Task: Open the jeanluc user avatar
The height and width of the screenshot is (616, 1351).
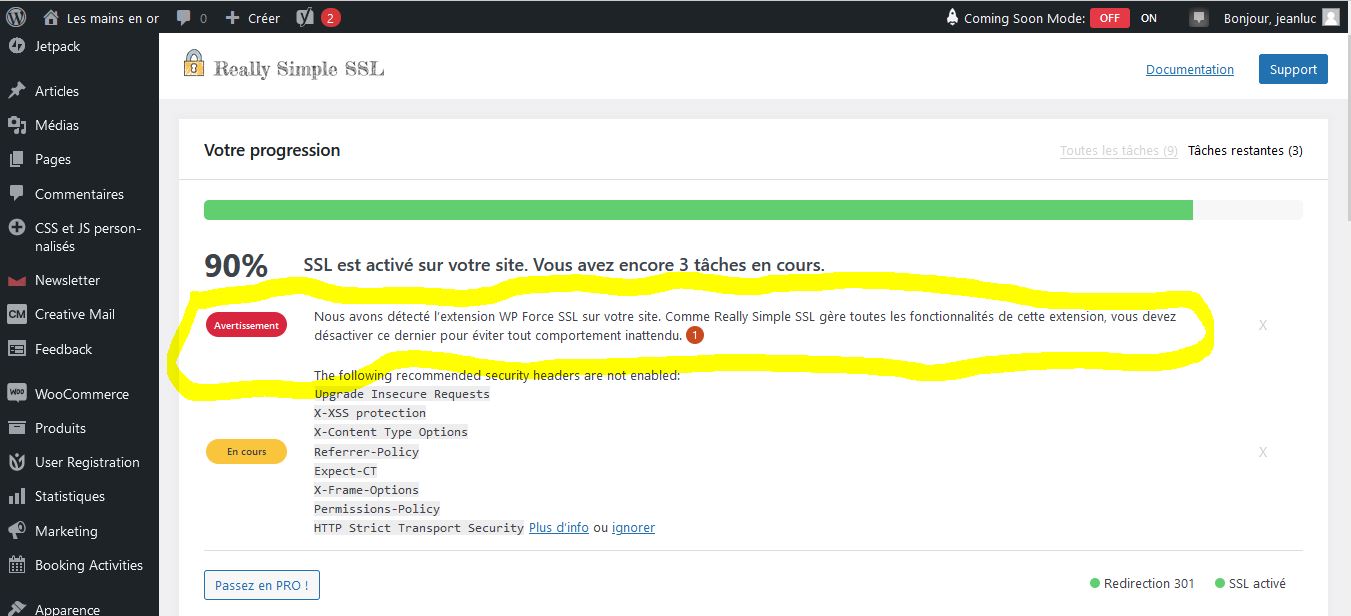Action: pos(1330,18)
